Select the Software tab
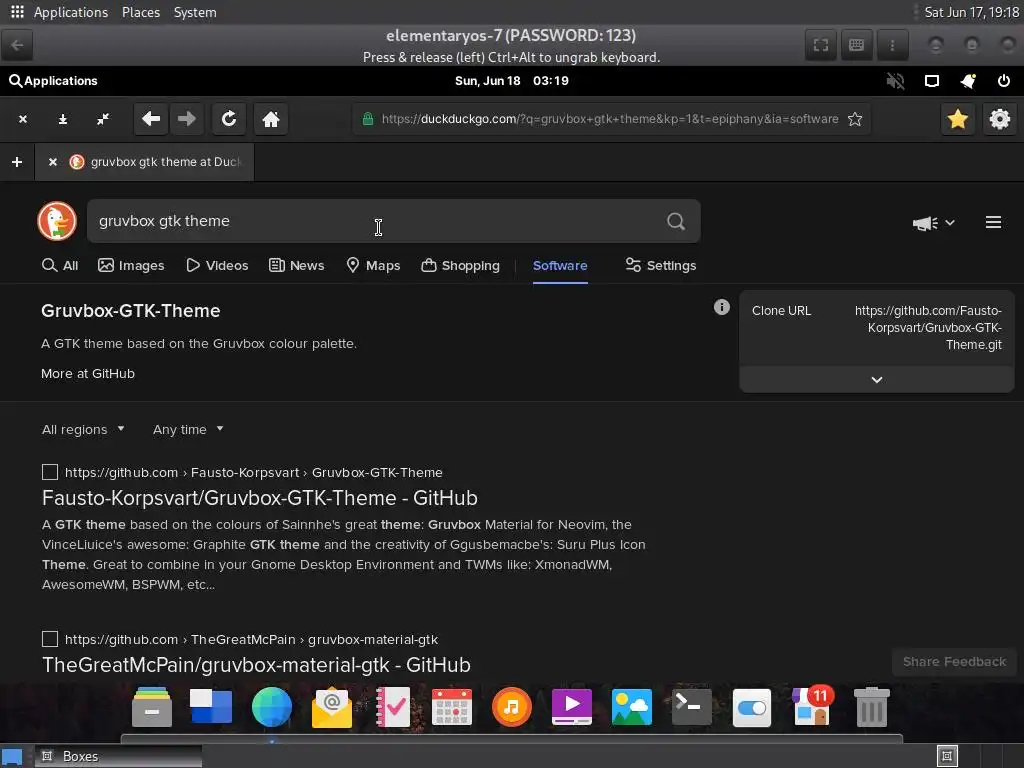The height and width of the screenshot is (768, 1024). point(560,265)
